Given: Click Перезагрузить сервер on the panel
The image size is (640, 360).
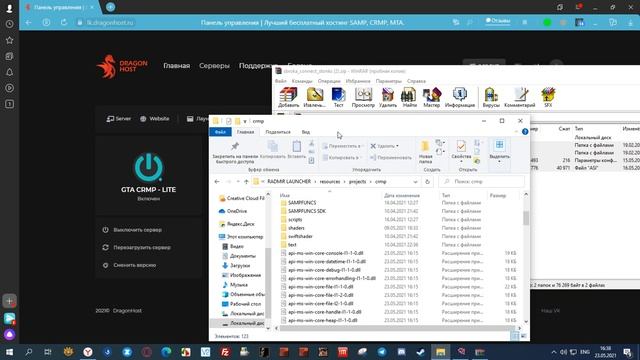Looking at the screenshot, I should [x=137, y=247].
